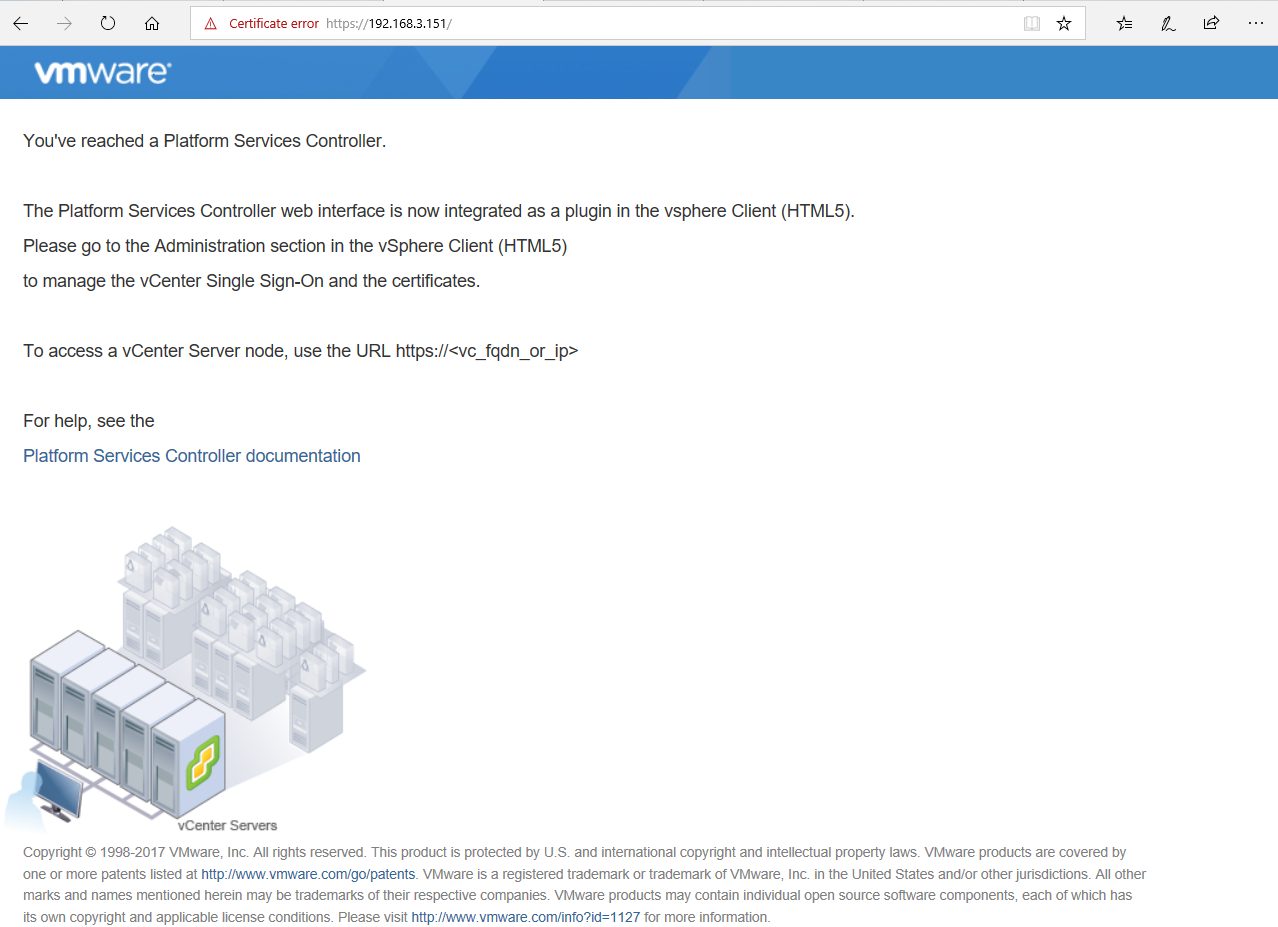The width and height of the screenshot is (1278, 927).
Task: Click 'Copyright © 1998-2017 VMware, Inc.' text
Action: pyautogui.click(x=136, y=853)
